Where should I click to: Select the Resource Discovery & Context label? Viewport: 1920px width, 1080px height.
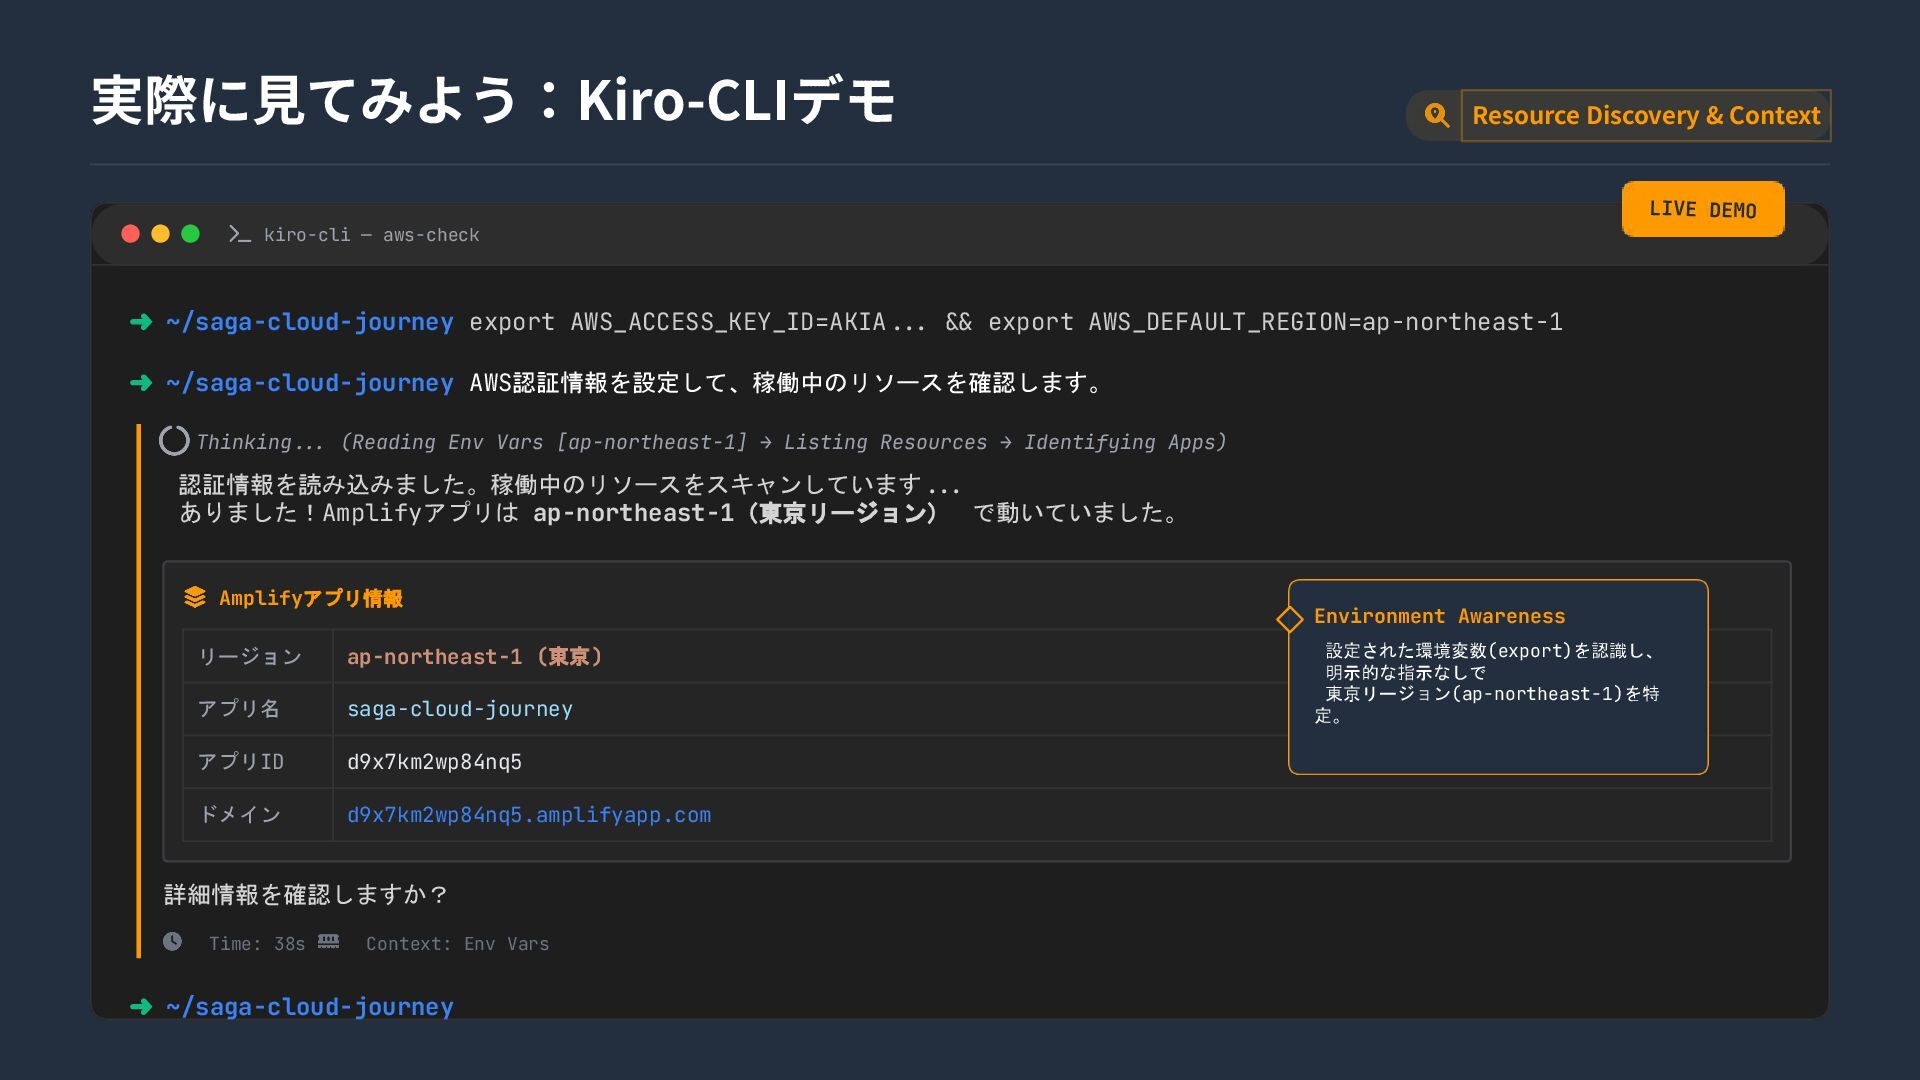point(1645,116)
